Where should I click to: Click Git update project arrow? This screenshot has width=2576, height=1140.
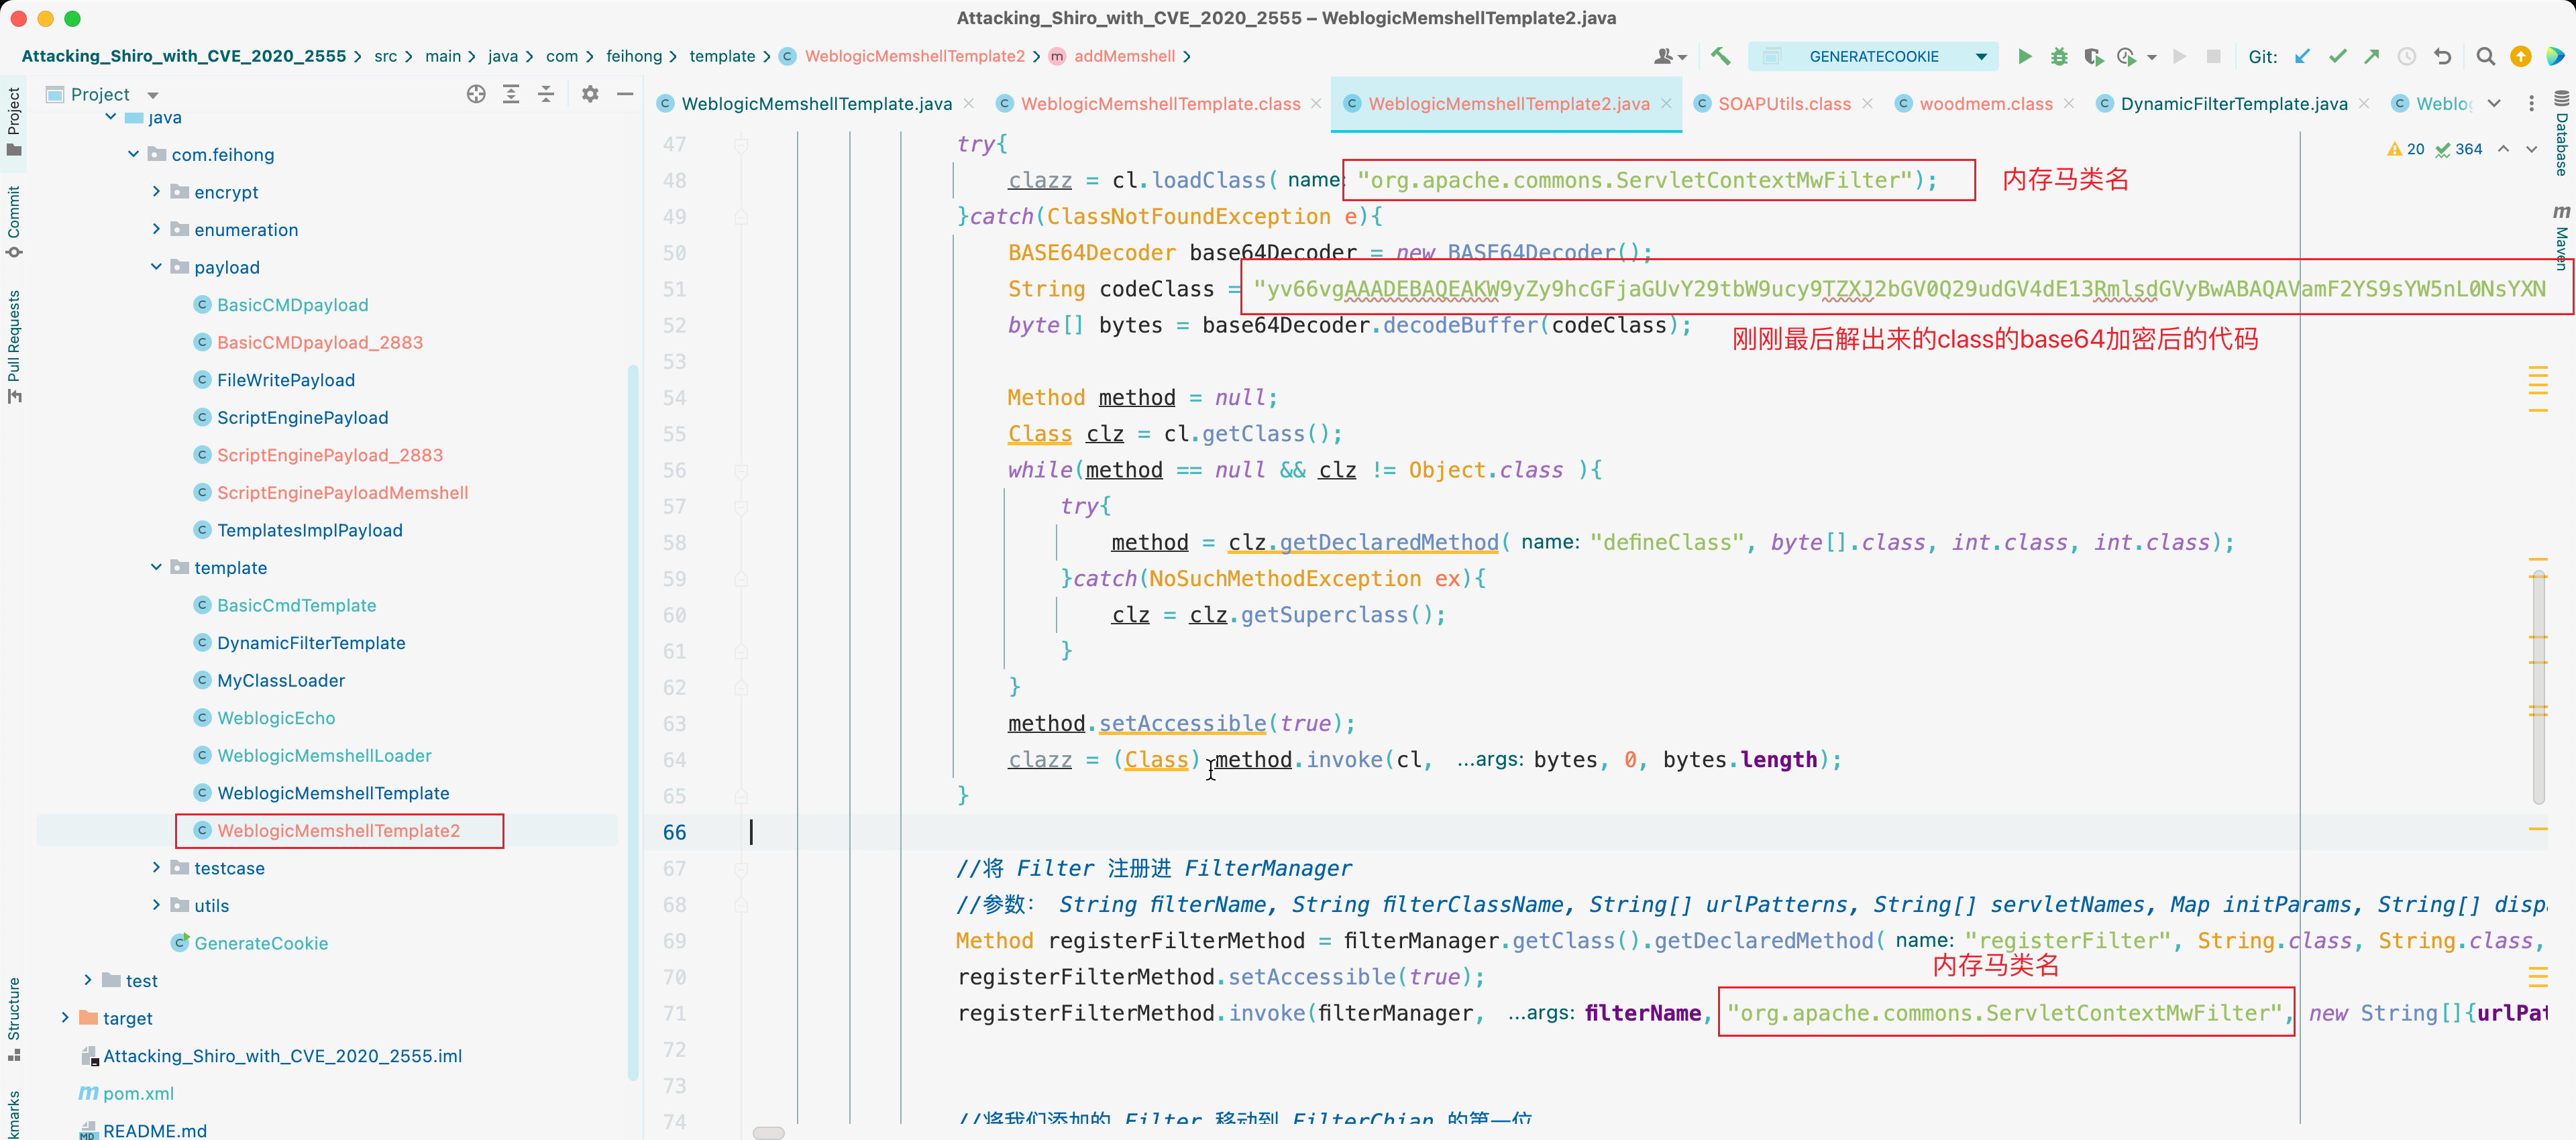click(x=2302, y=56)
